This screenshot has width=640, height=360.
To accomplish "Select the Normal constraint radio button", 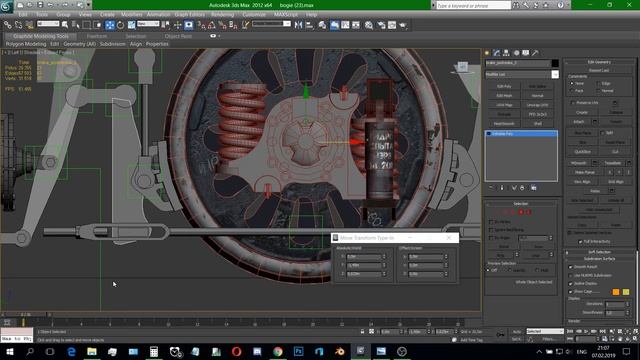I will coord(598,91).
